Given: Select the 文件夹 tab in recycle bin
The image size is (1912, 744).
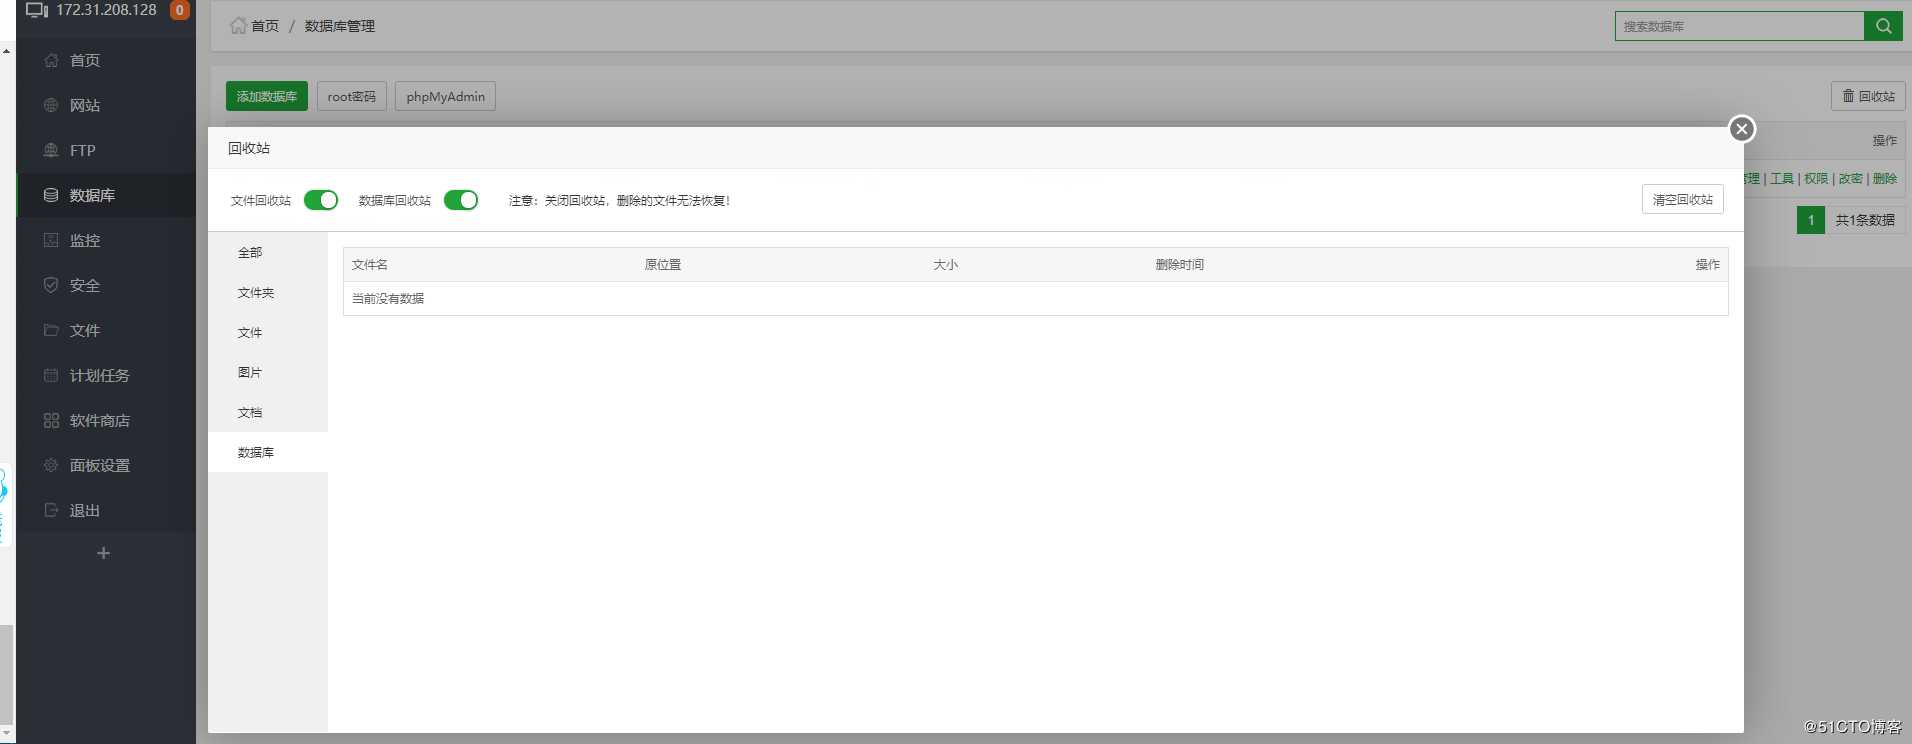Looking at the screenshot, I should tap(268, 292).
